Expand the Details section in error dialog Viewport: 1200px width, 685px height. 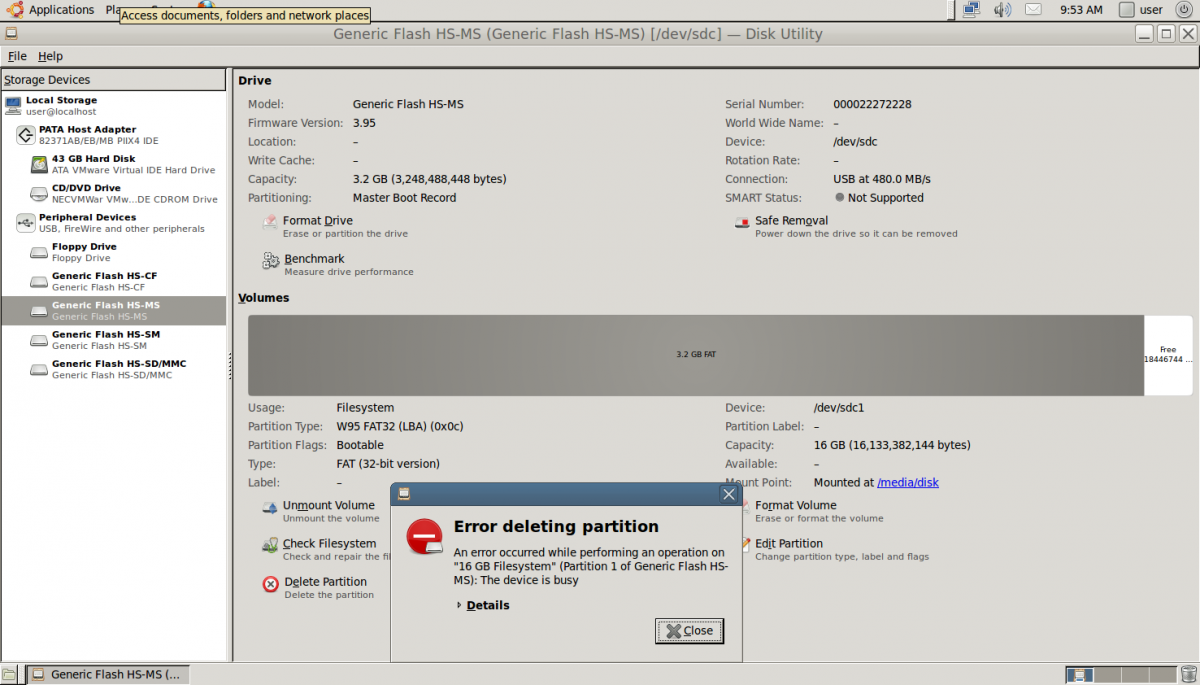pyautogui.click(x=487, y=605)
